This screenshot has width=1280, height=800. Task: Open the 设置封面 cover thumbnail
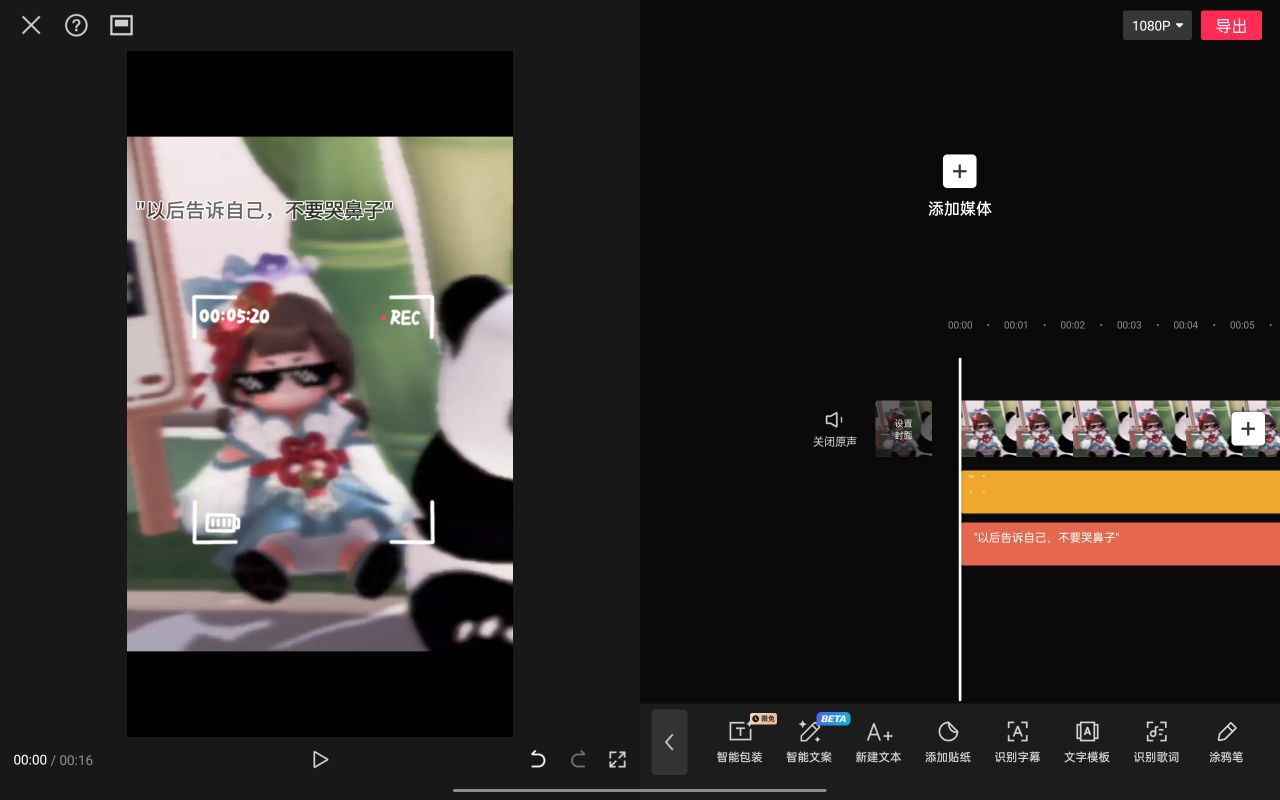point(903,429)
